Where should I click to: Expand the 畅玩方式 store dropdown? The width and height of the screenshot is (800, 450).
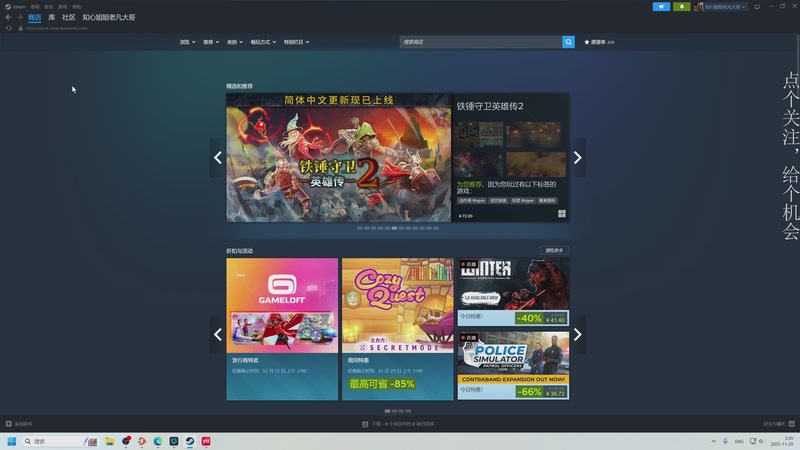(263, 42)
